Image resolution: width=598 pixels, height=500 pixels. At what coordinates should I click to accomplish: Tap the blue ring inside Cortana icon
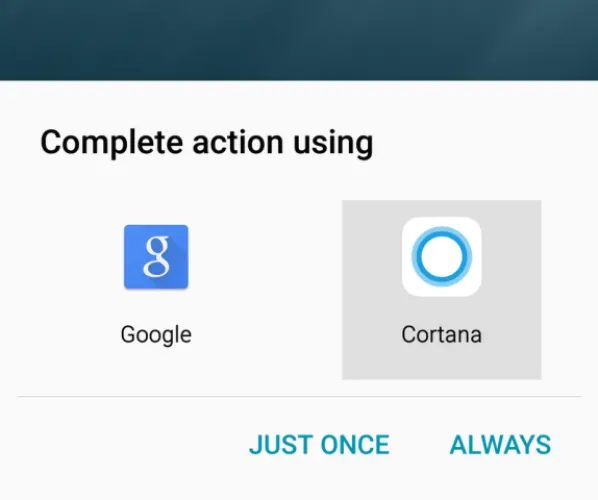pyautogui.click(x=442, y=257)
